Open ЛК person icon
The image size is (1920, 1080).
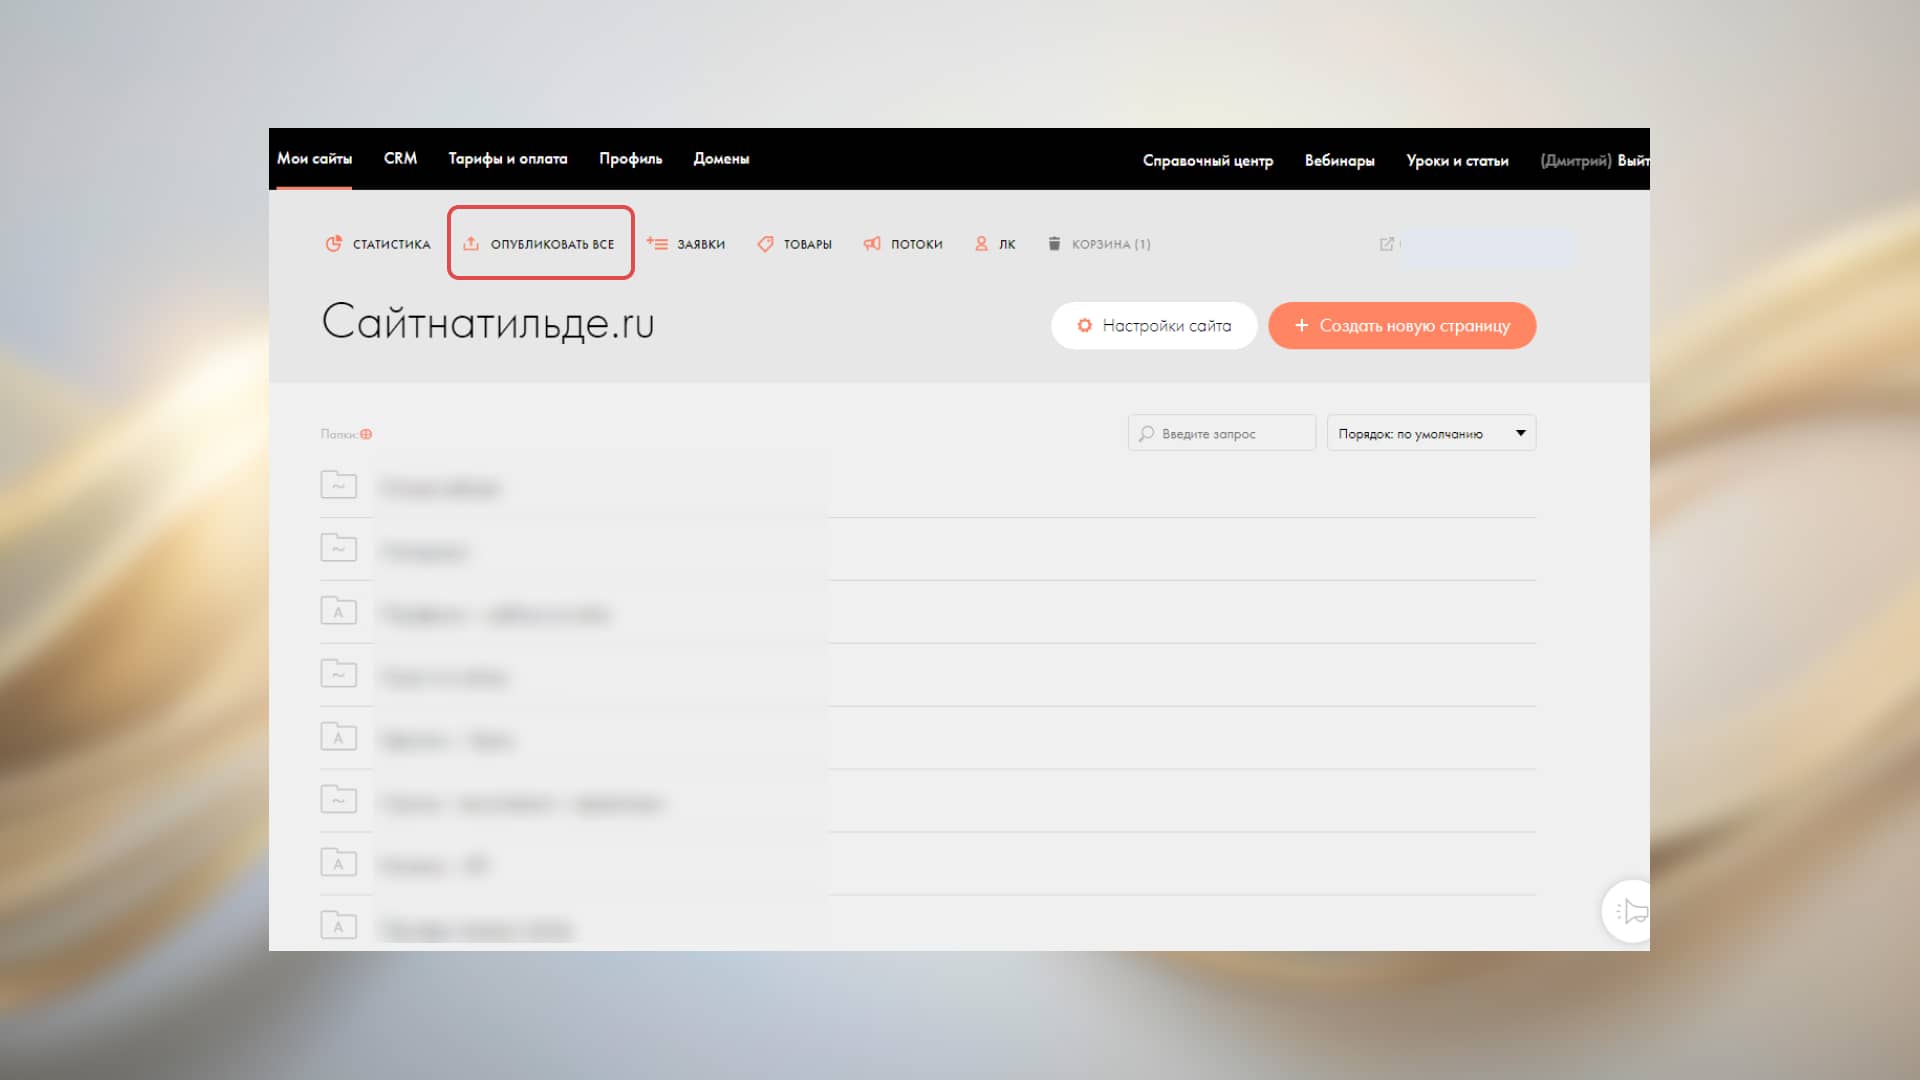tap(981, 244)
